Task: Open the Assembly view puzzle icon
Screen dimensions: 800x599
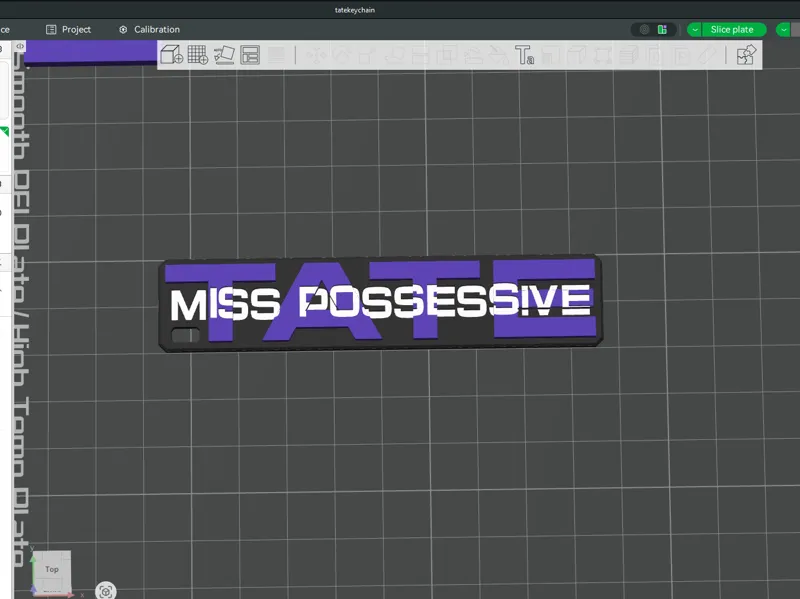Action: point(746,55)
